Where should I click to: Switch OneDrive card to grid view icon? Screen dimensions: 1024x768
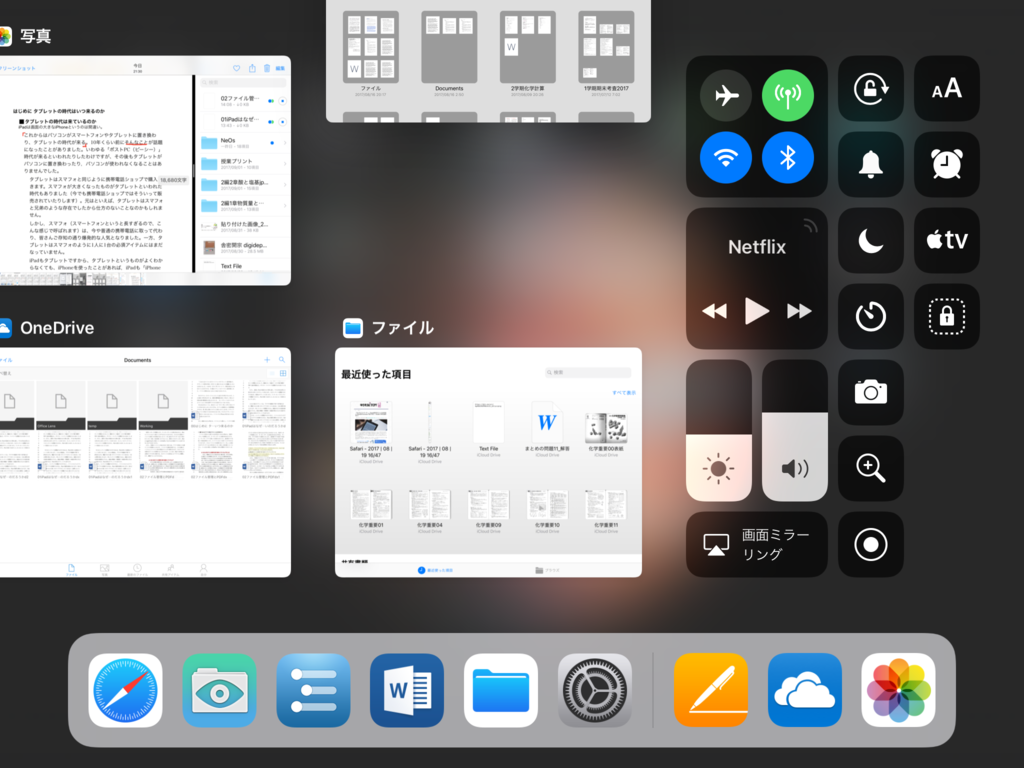(x=283, y=374)
